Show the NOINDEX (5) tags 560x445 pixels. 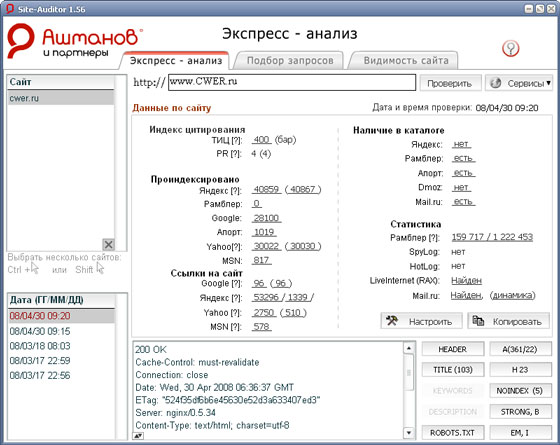point(520,391)
